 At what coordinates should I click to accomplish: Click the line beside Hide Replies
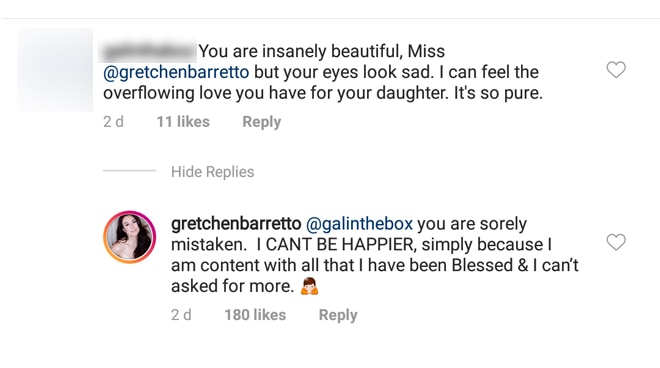pyautogui.click(x=129, y=171)
